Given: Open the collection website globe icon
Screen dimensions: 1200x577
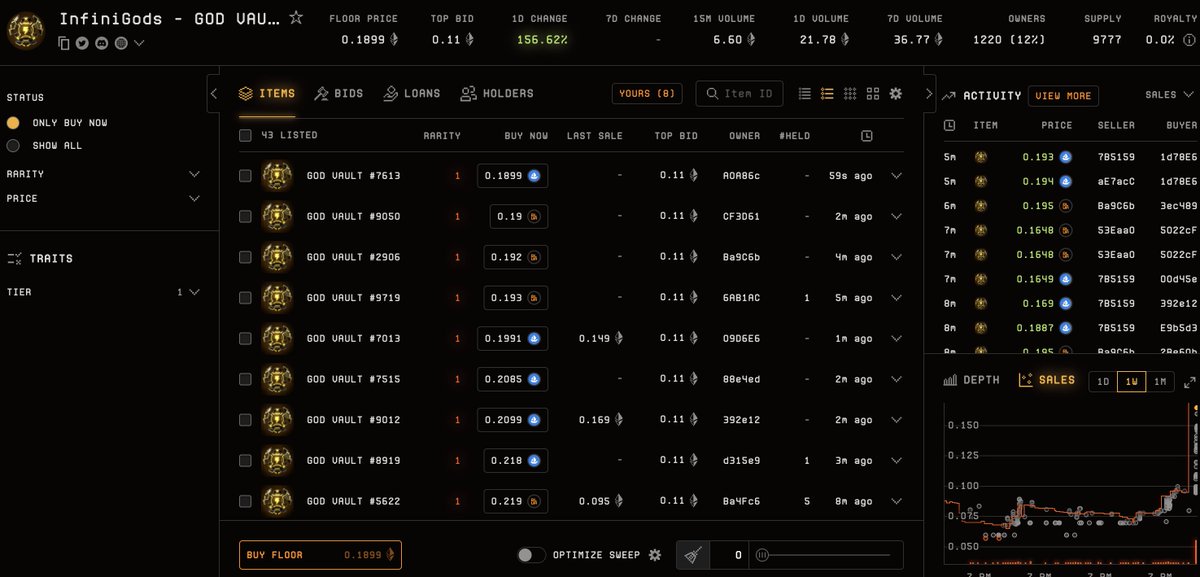Looking at the screenshot, I should (x=121, y=43).
